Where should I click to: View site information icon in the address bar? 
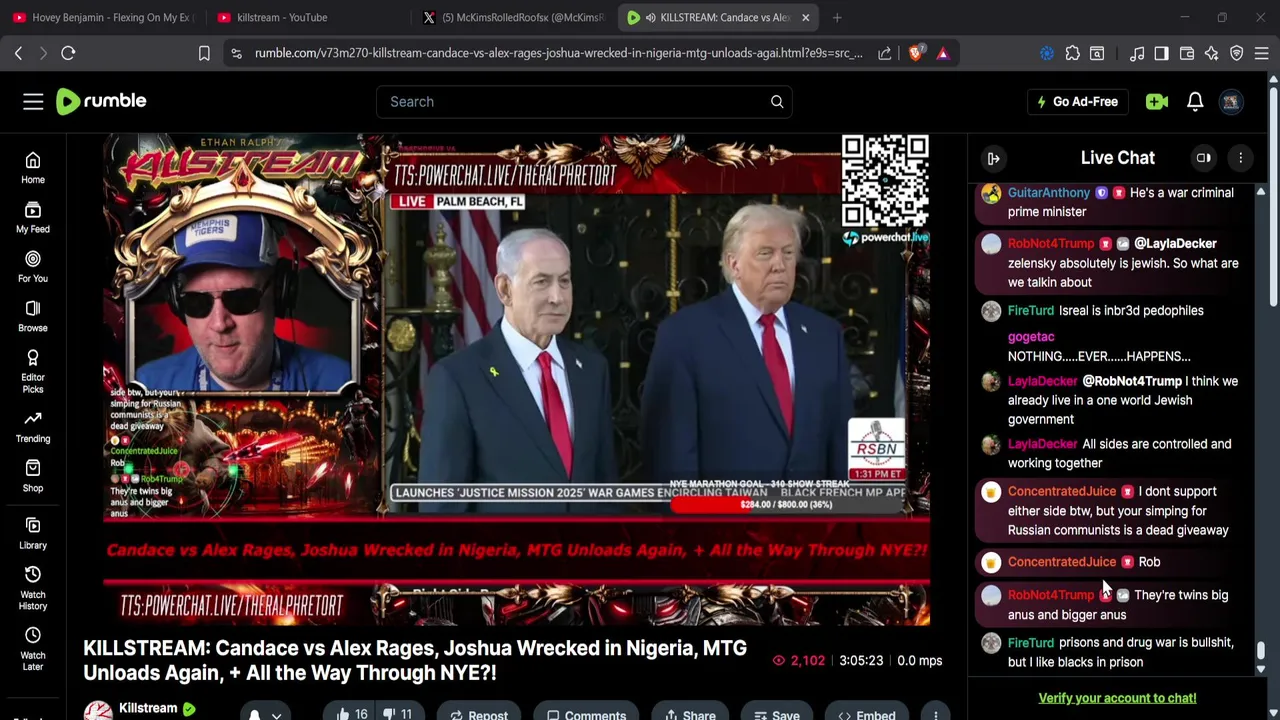(x=236, y=53)
